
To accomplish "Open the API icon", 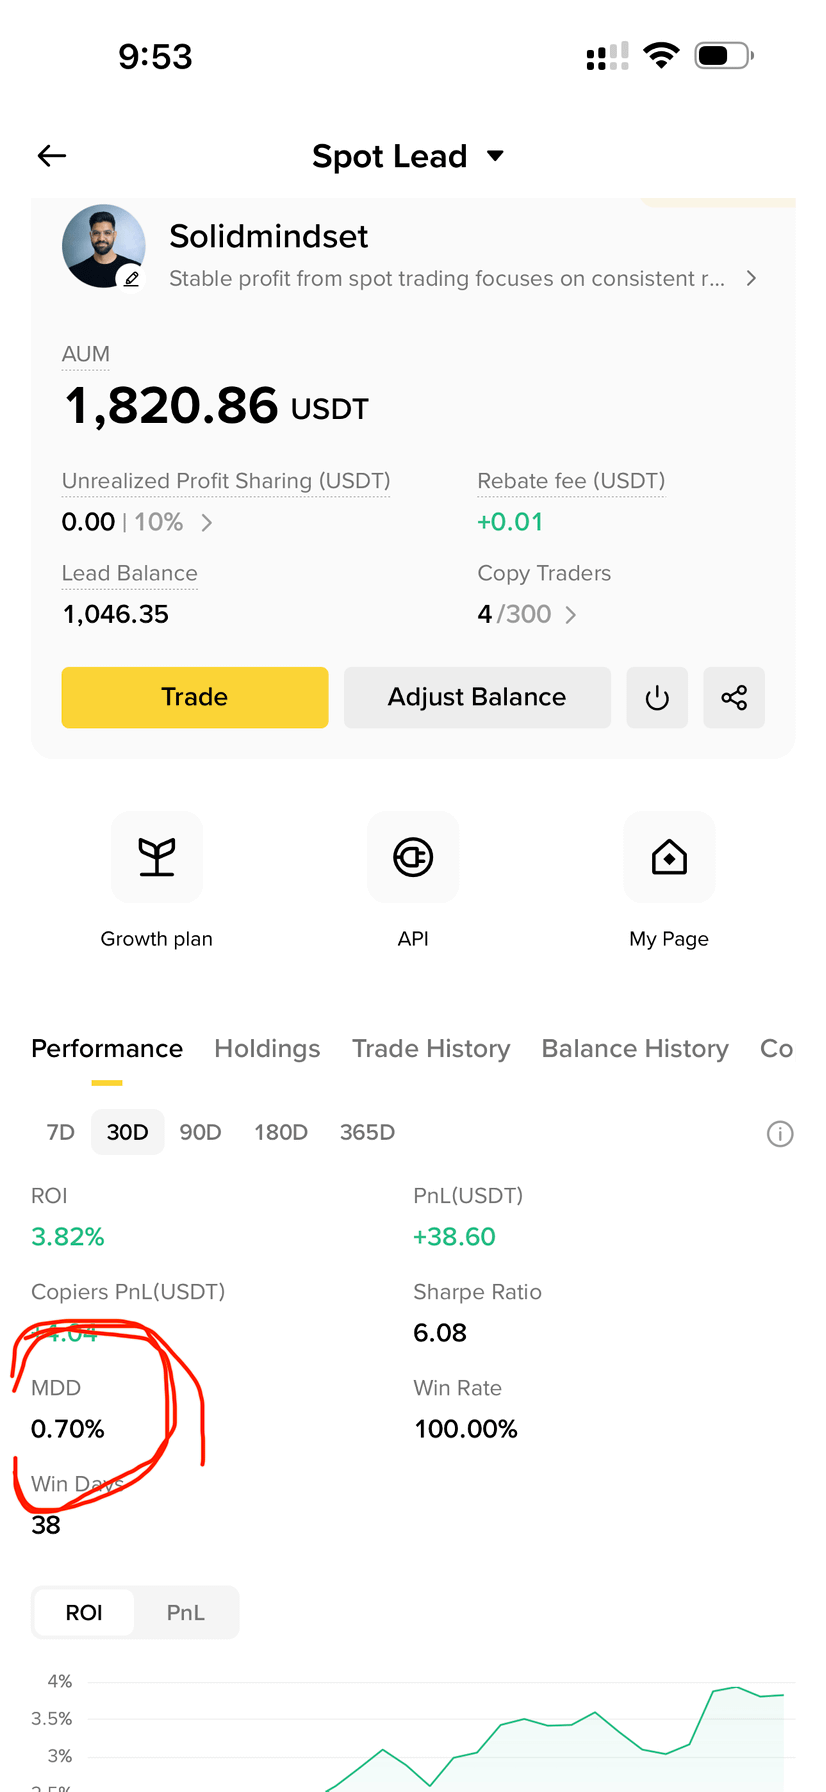I will (413, 857).
